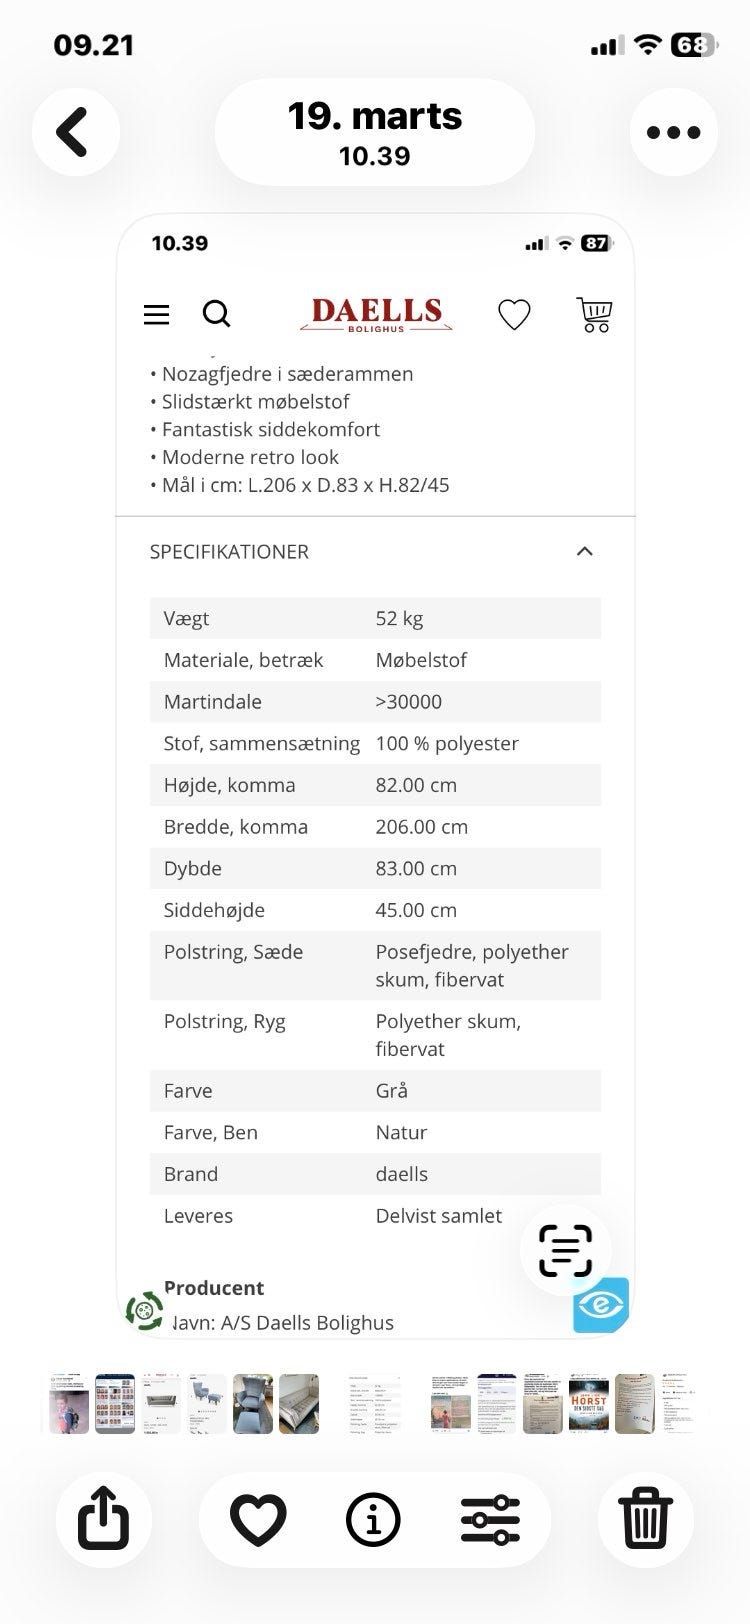Tap the search magnifier in Daells header
The height and width of the screenshot is (1624, 750).
216,314
